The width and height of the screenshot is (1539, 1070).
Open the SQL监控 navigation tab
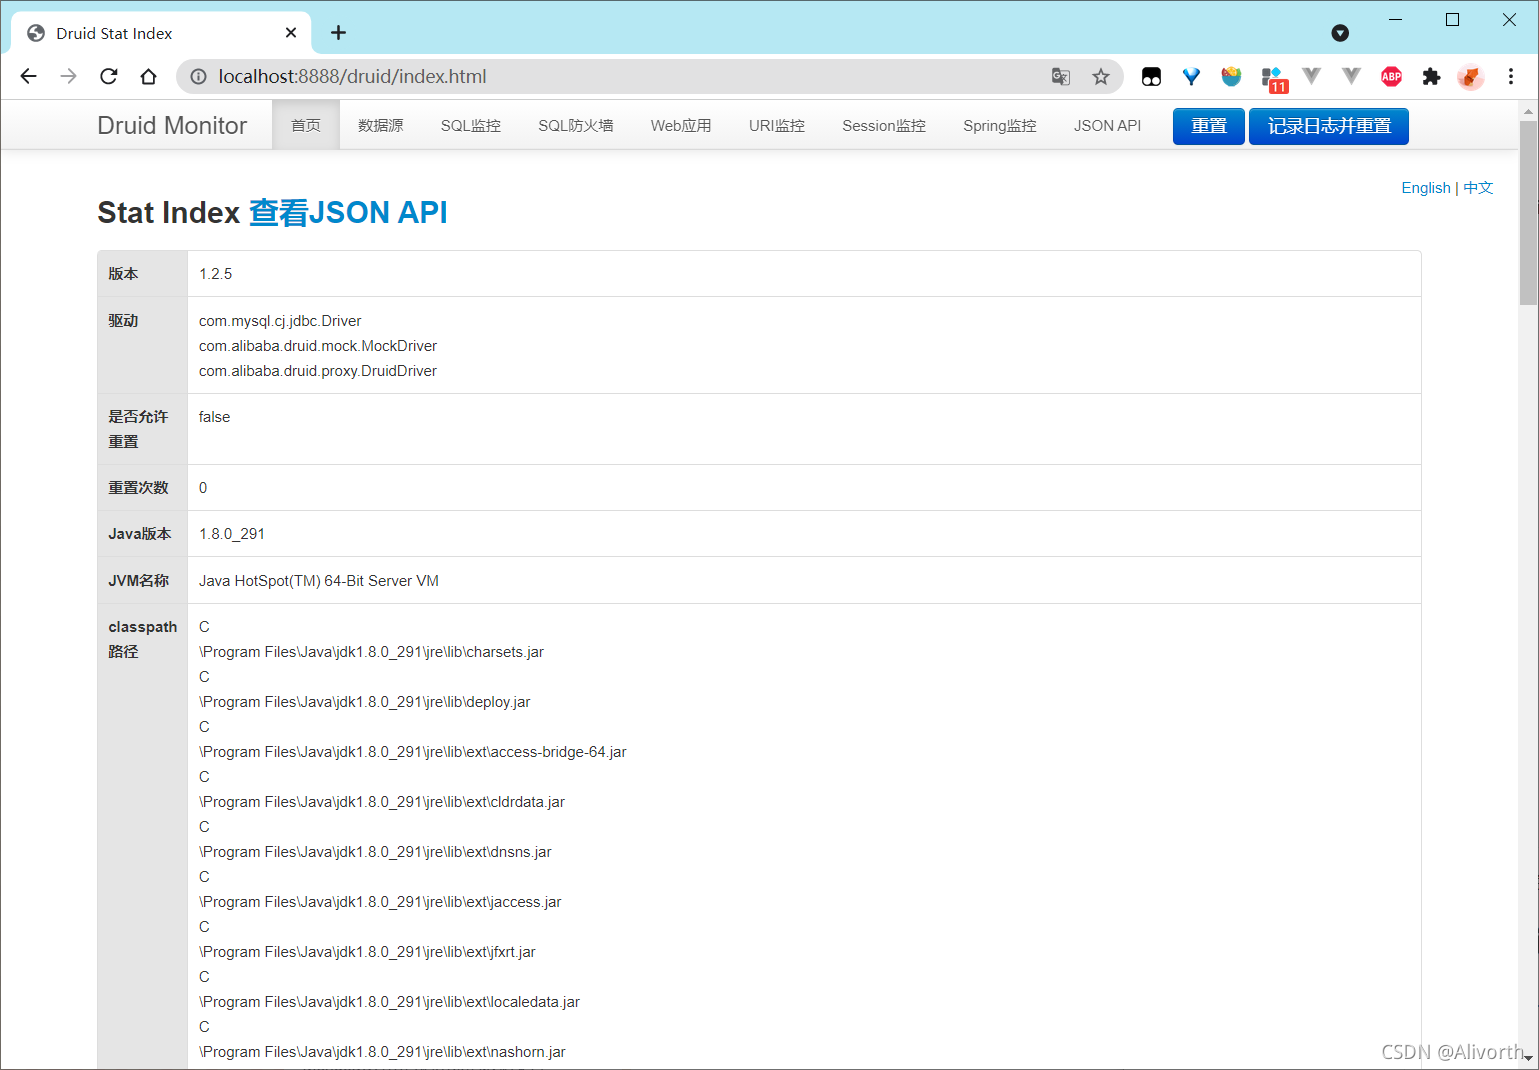pos(471,125)
